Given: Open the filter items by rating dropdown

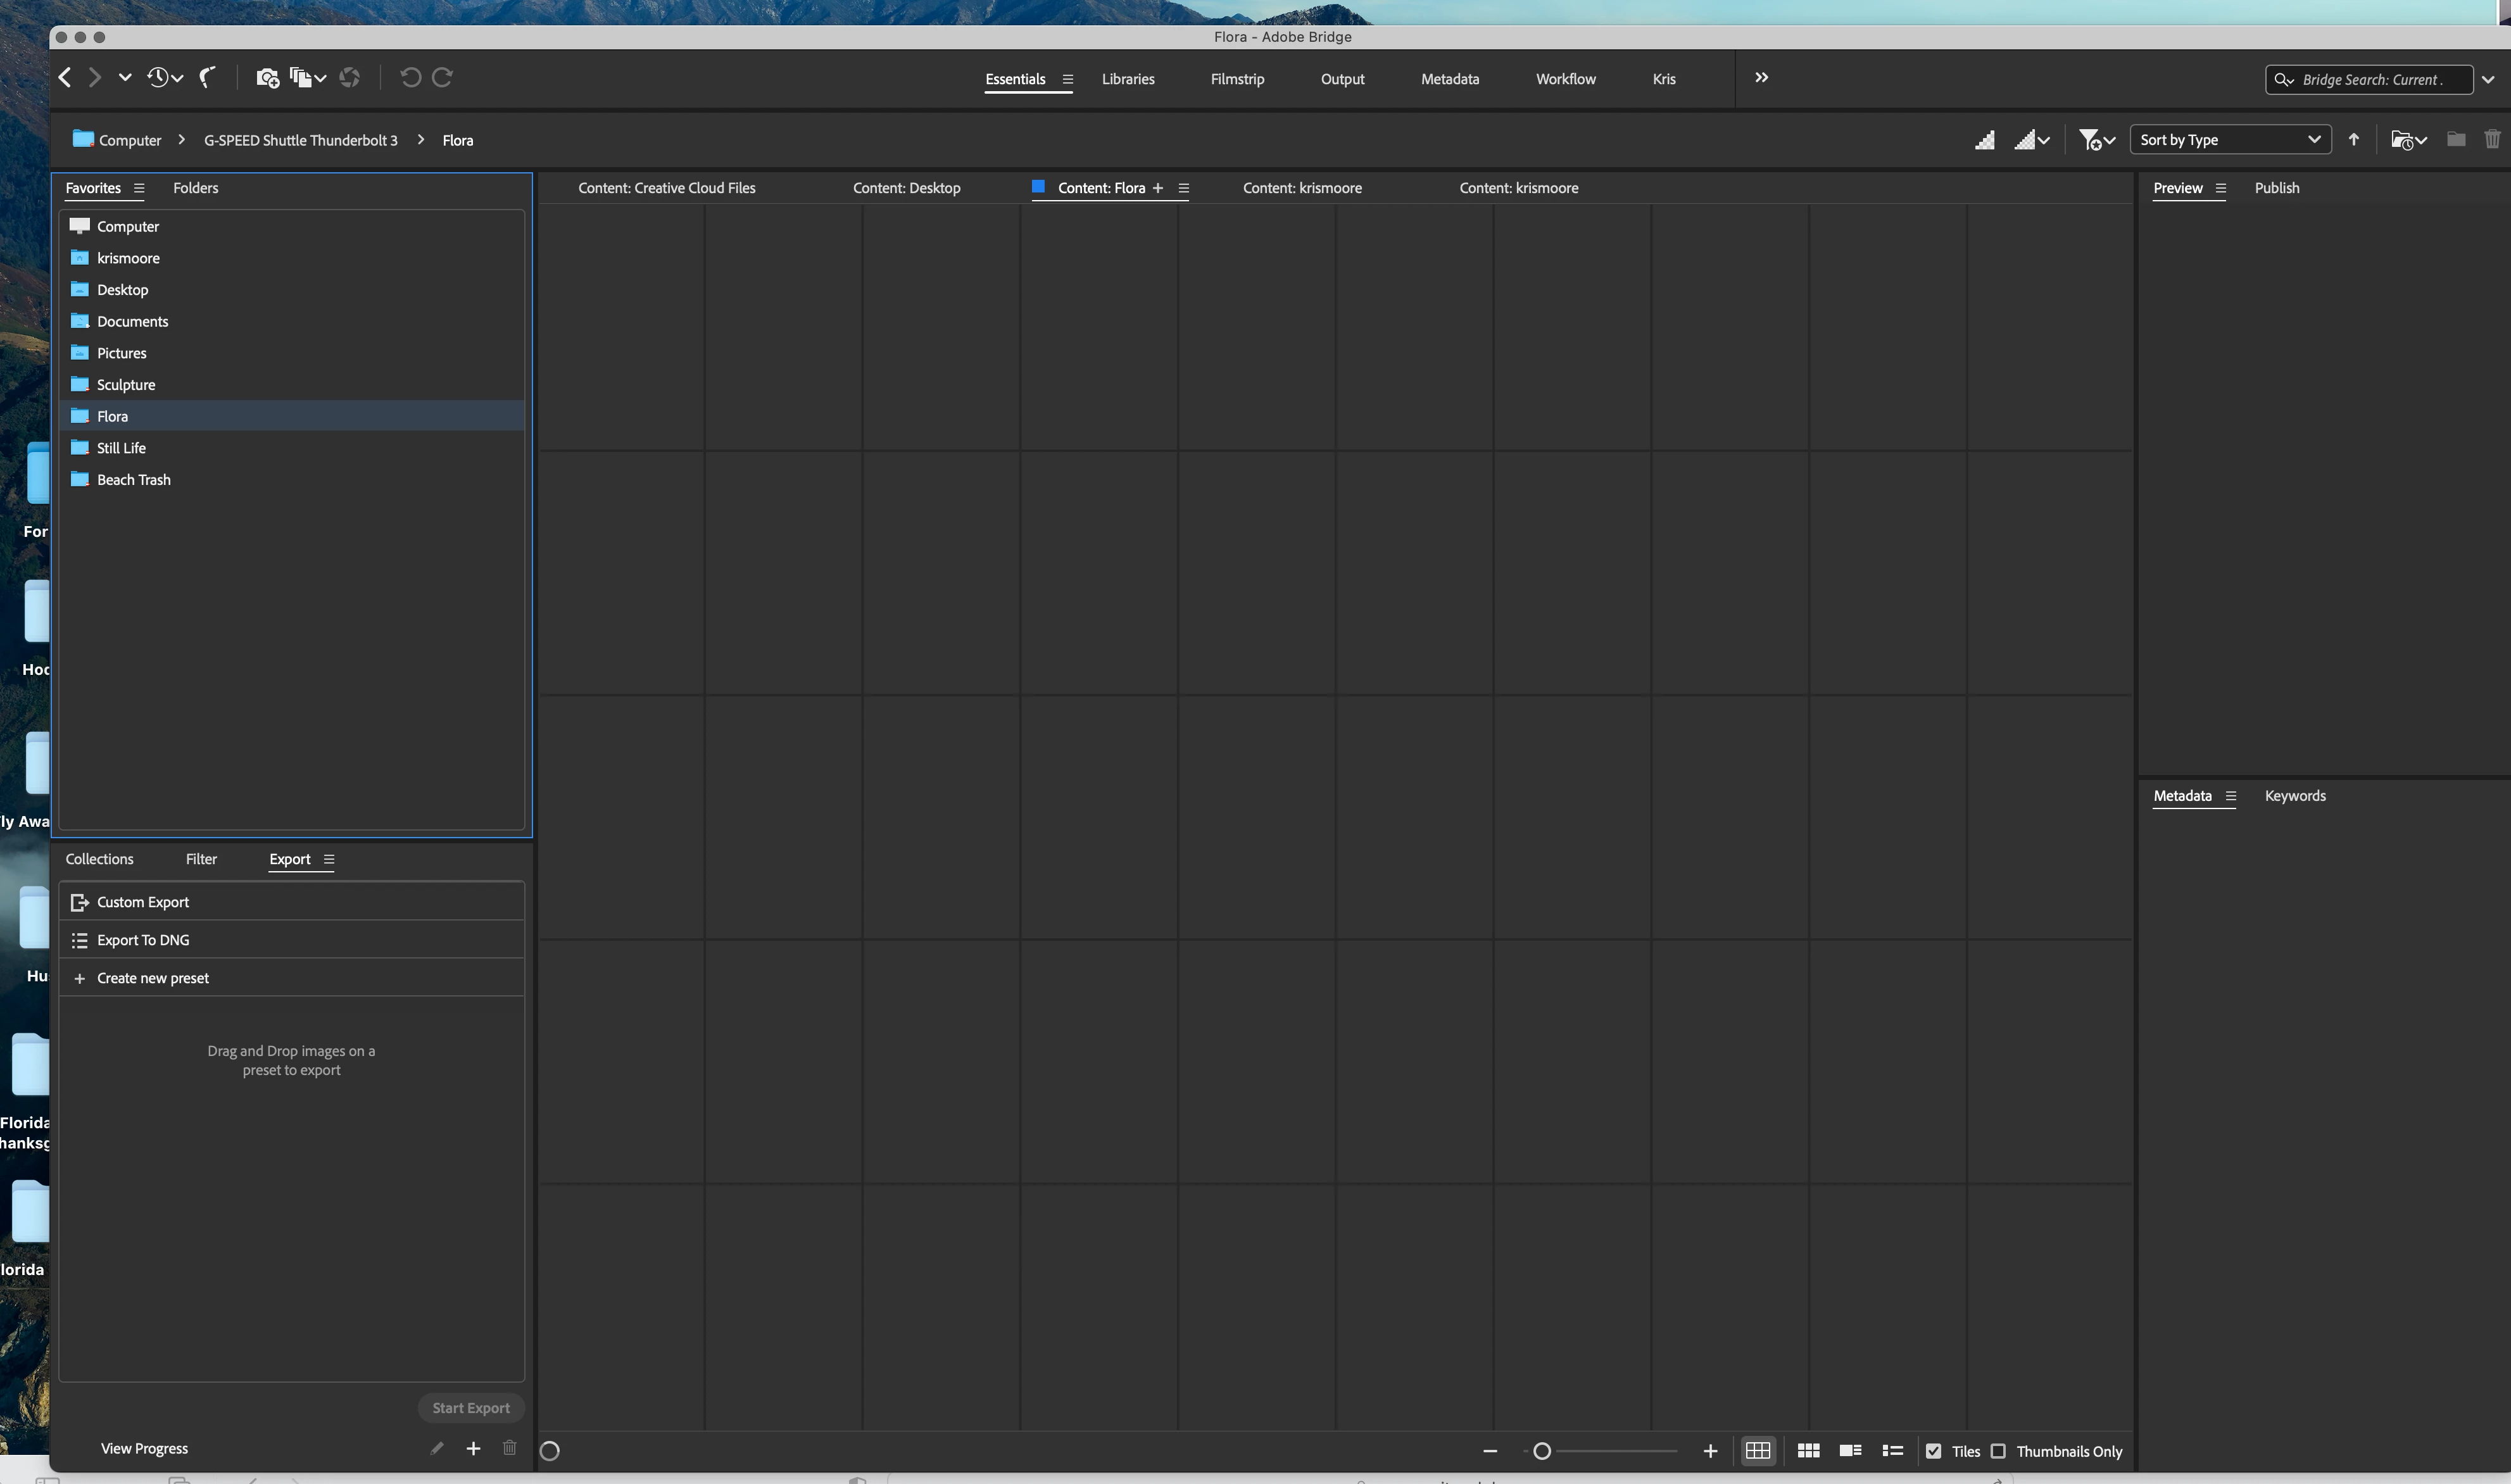Looking at the screenshot, I should pyautogui.click(x=2096, y=140).
